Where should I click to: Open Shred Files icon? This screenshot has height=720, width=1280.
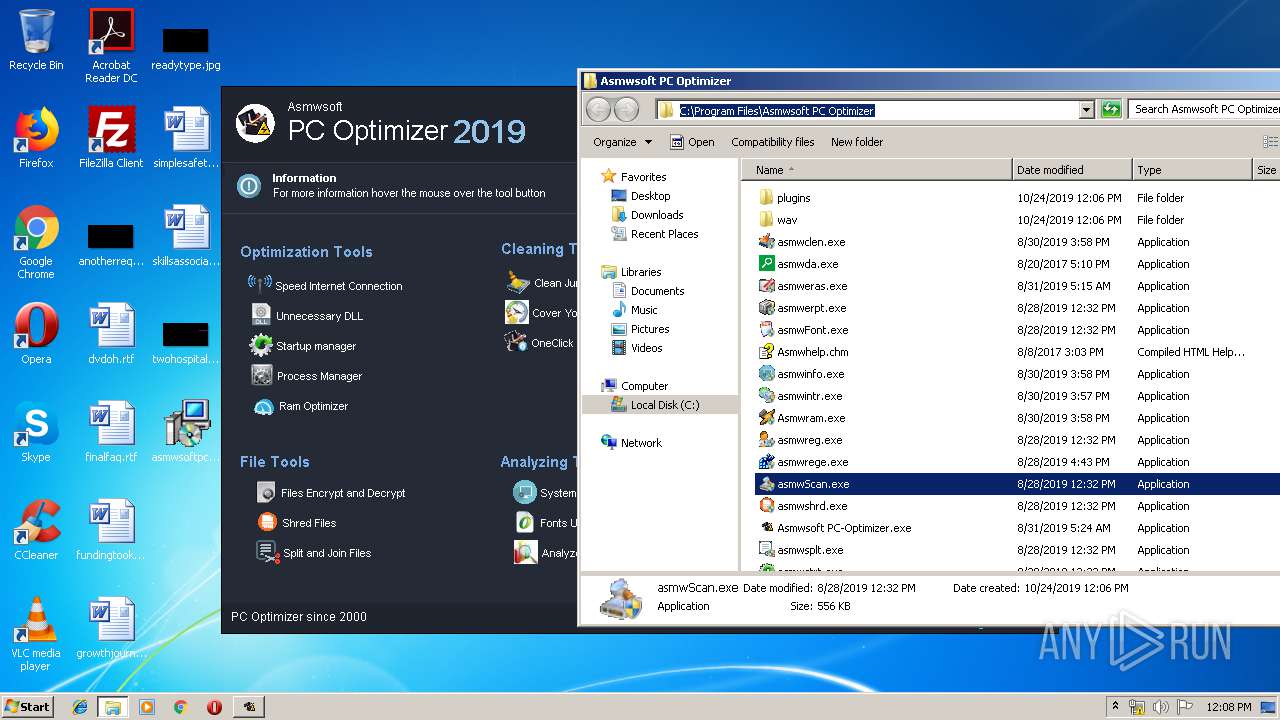coord(267,522)
